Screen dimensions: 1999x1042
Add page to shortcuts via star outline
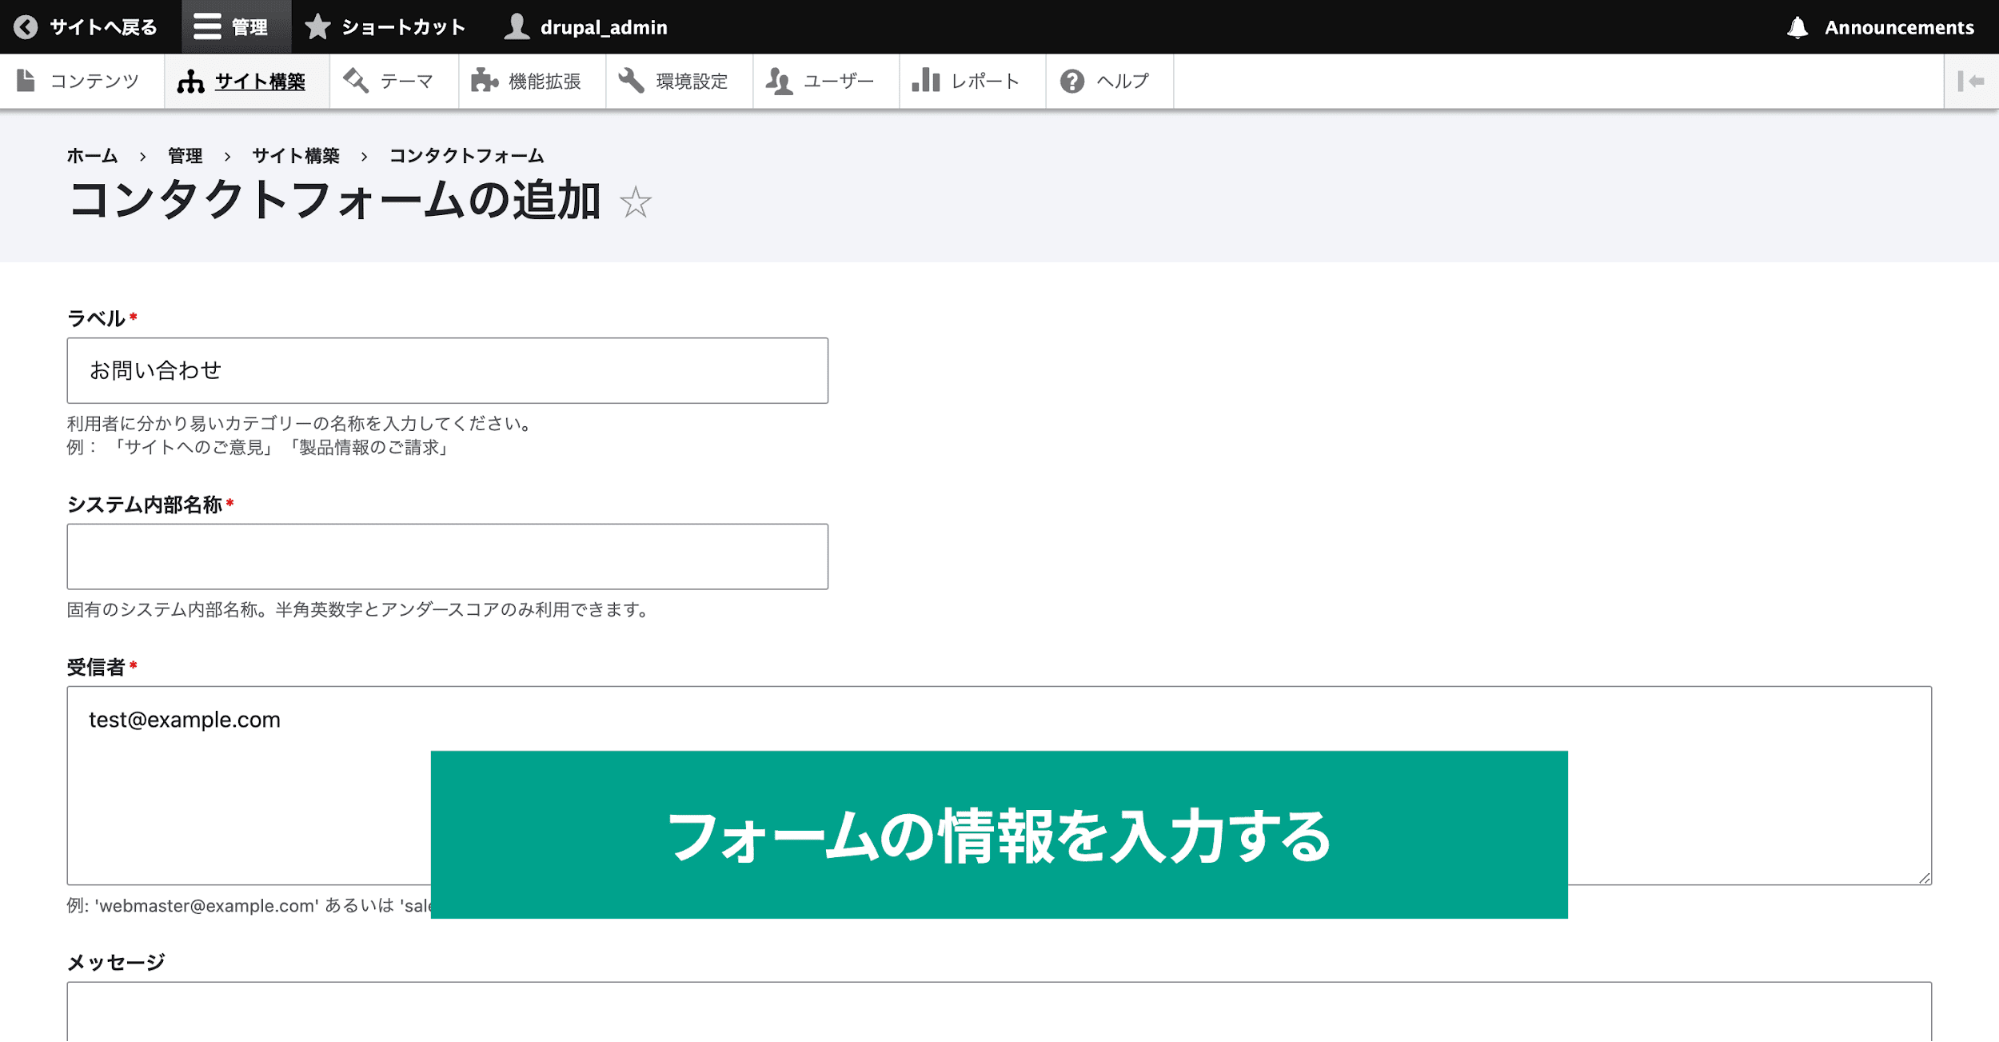635,203
